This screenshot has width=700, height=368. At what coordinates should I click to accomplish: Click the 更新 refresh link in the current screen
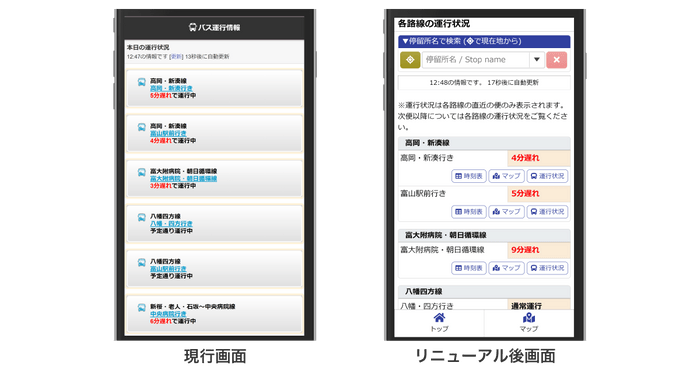[177, 57]
